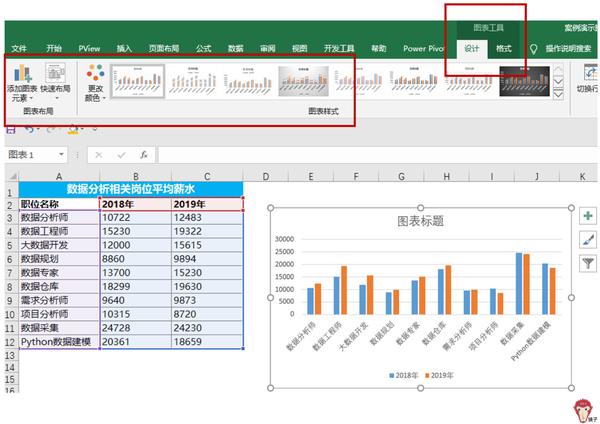Viewport: 600px width, 424px height.
Task: Switch to the 开发工具 (Developer) tab
Action: click(339, 49)
